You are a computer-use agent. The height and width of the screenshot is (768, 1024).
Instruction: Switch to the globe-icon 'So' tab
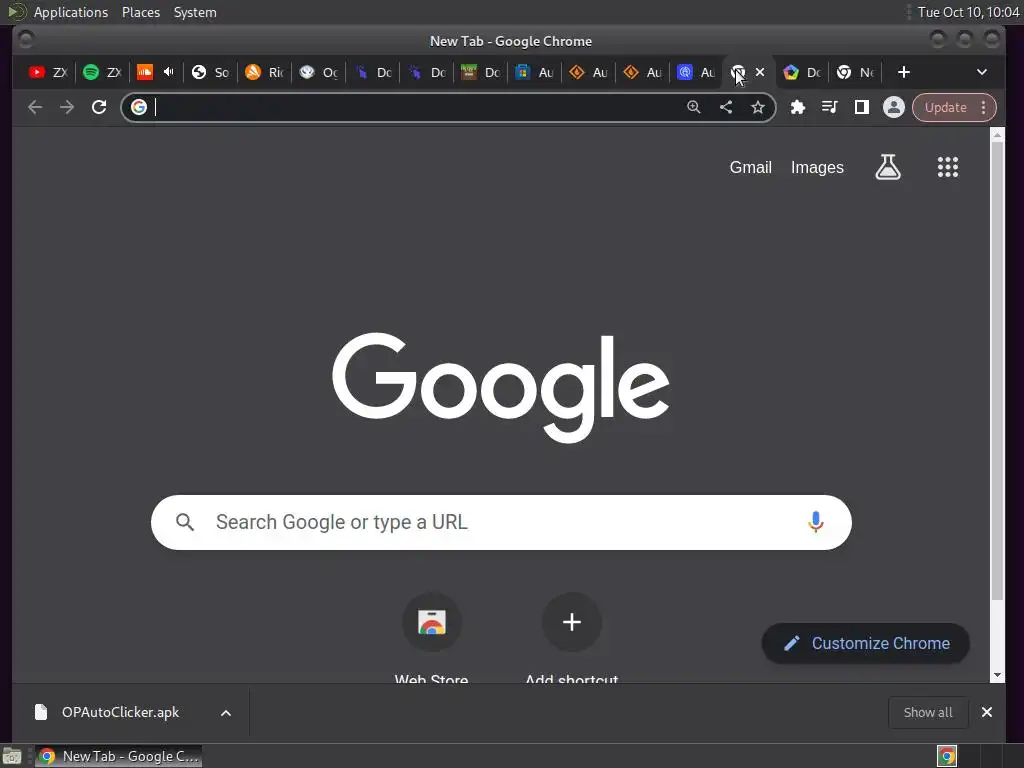(210, 72)
